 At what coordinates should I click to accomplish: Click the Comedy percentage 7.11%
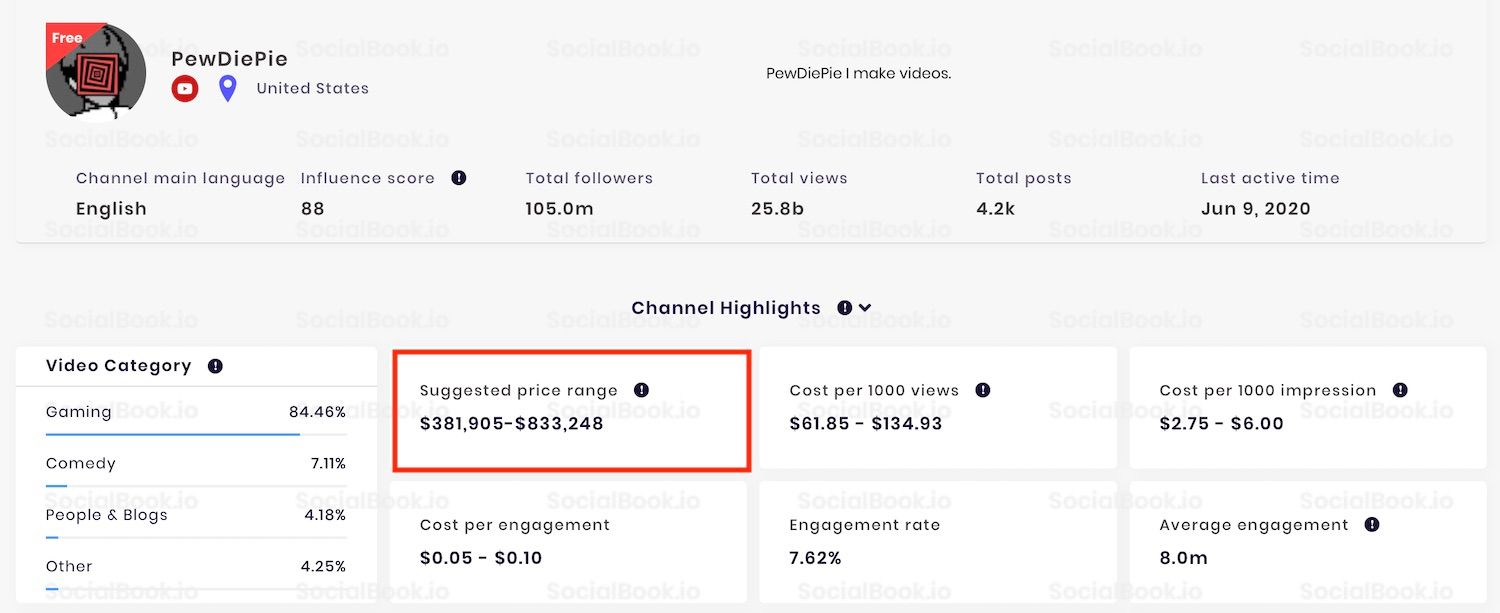click(x=329, y=464)
